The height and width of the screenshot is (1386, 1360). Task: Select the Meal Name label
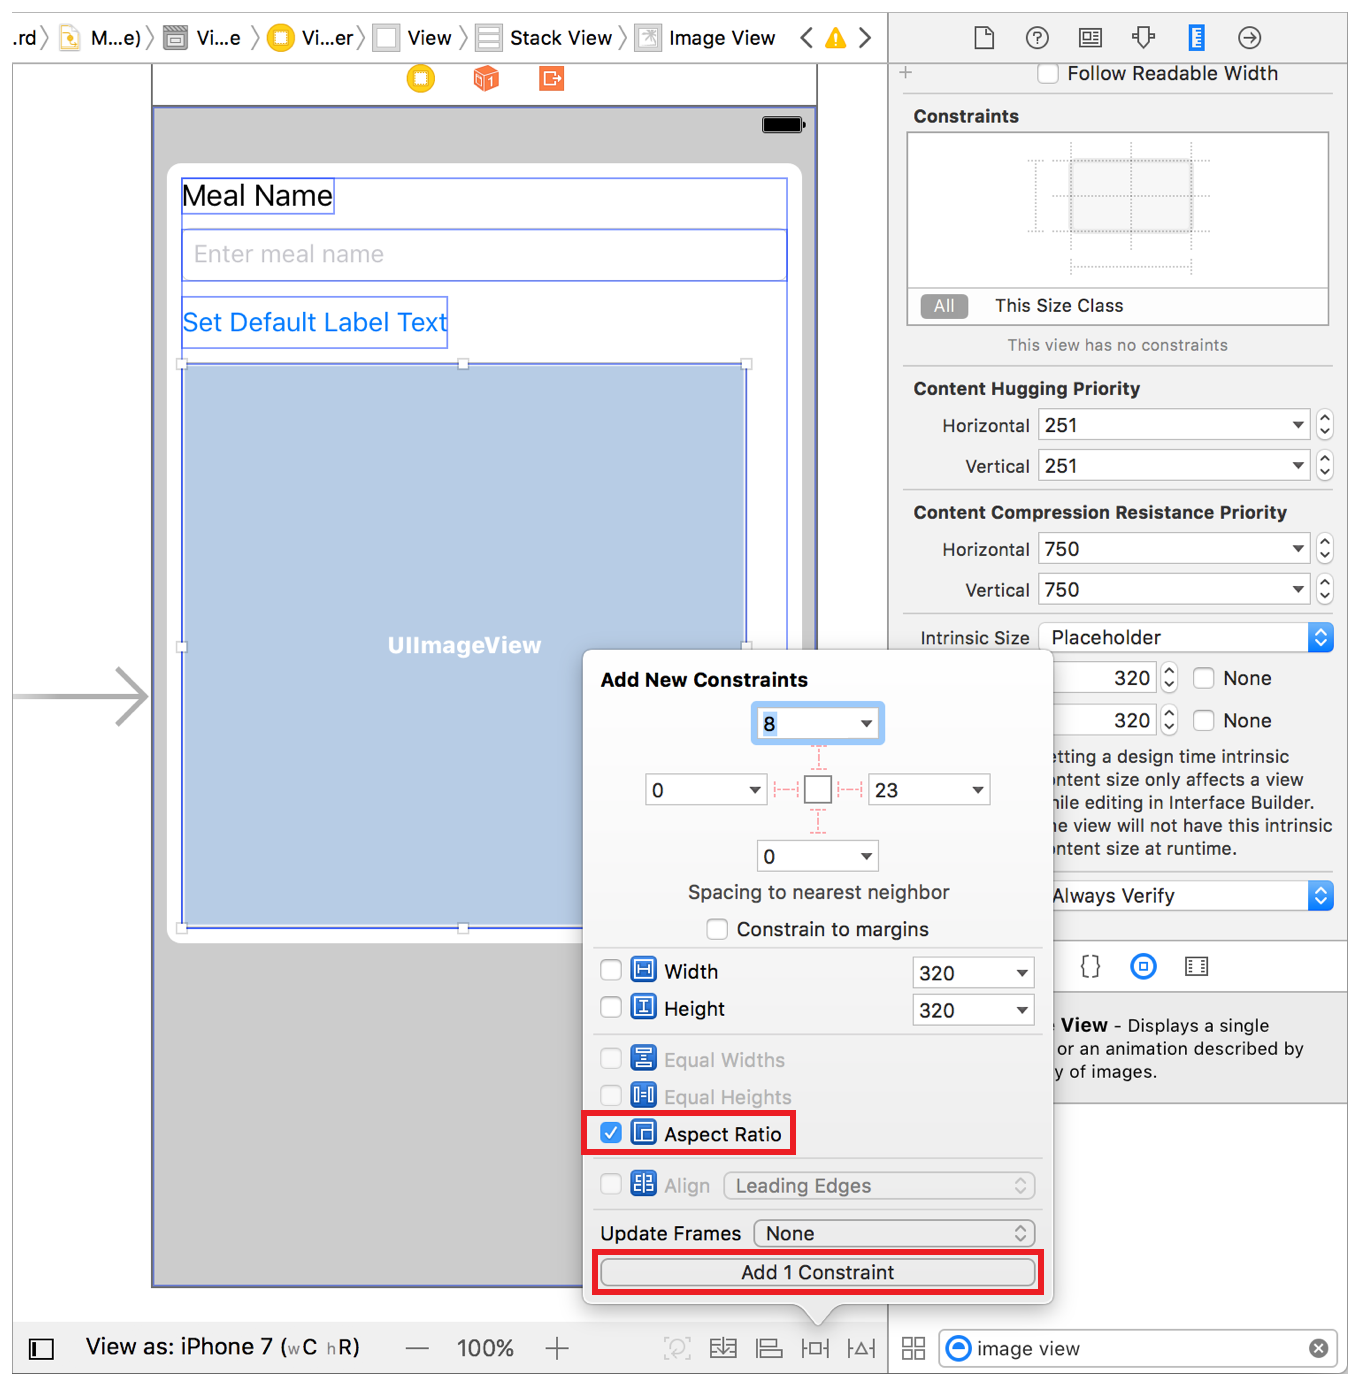257,196
